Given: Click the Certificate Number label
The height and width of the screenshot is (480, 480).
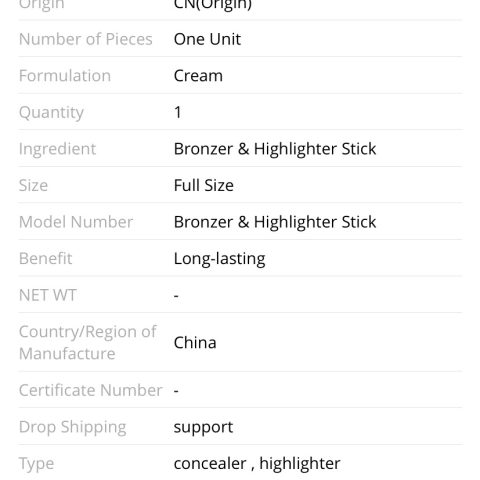Looking at the screenshot, I should tap(91, 390).
